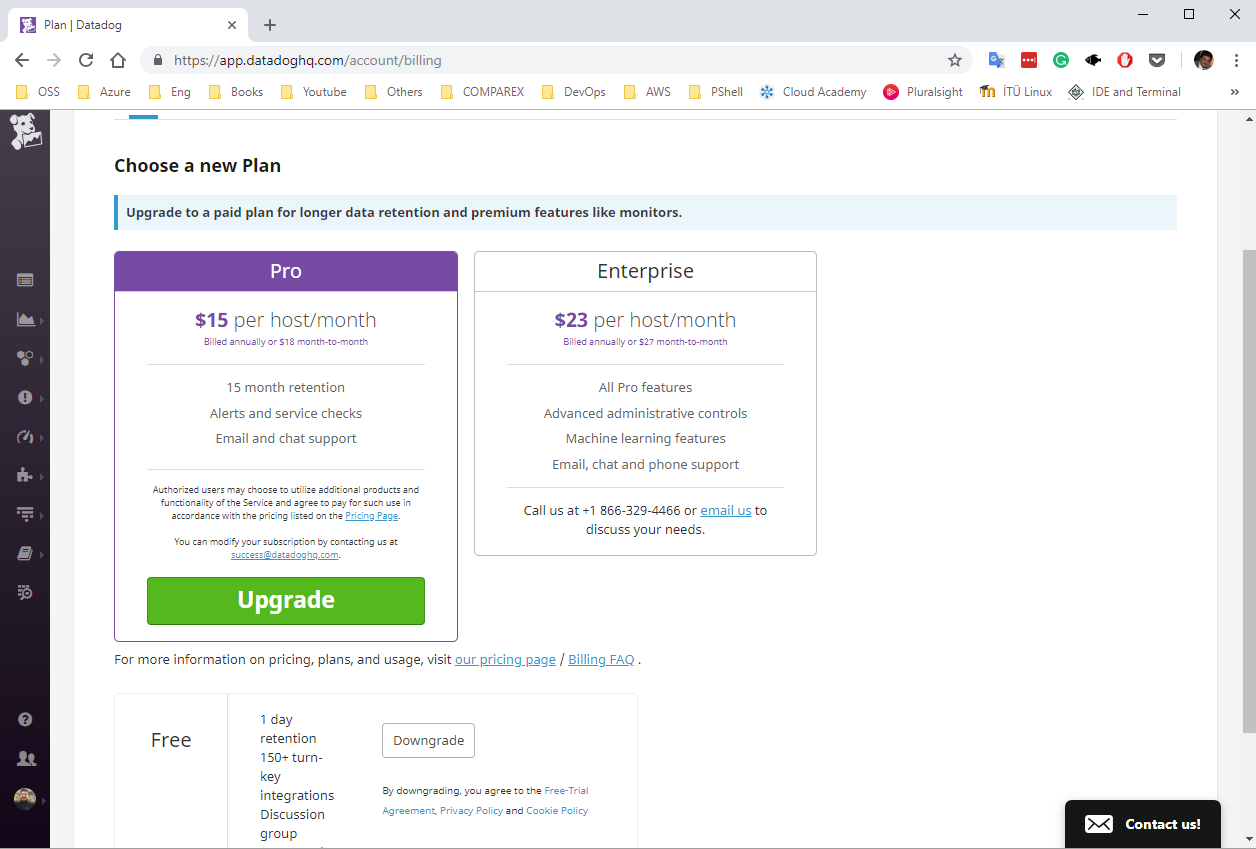Click the browser home icon
1256x849 pixels.
pyautogui.click(x=118, y=60)
